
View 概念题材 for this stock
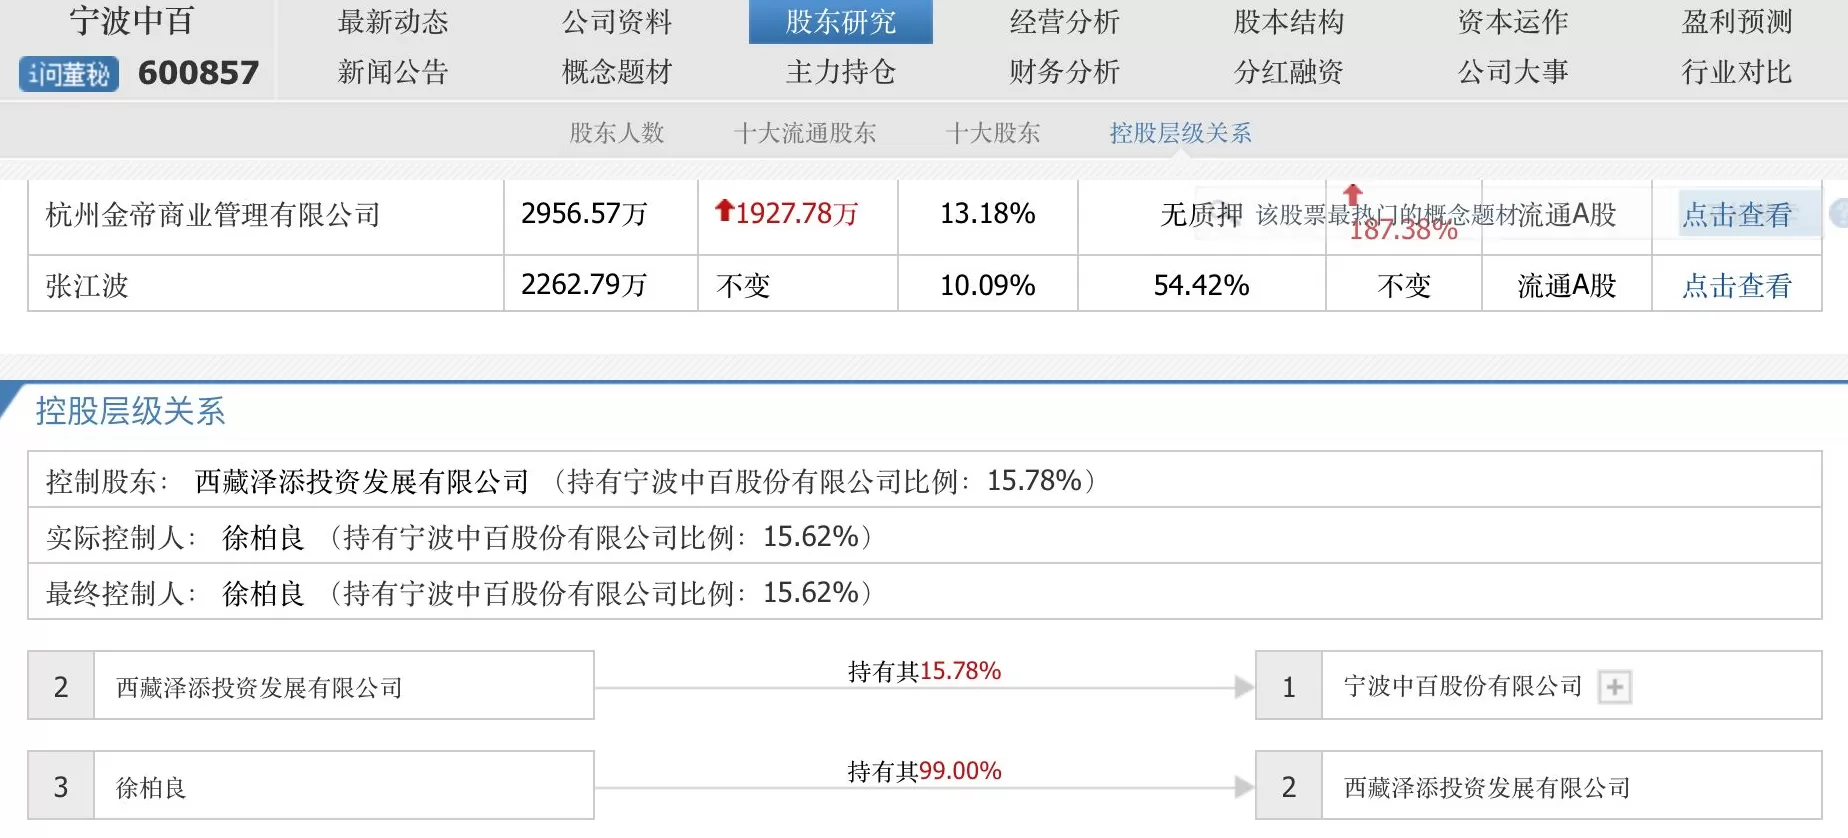[x=617, y=72]
